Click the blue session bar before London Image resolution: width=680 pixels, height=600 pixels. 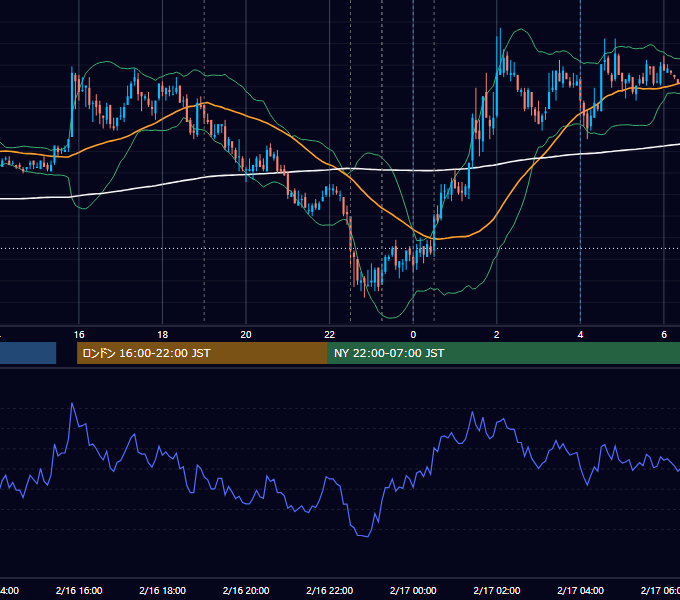click(28, 353)
